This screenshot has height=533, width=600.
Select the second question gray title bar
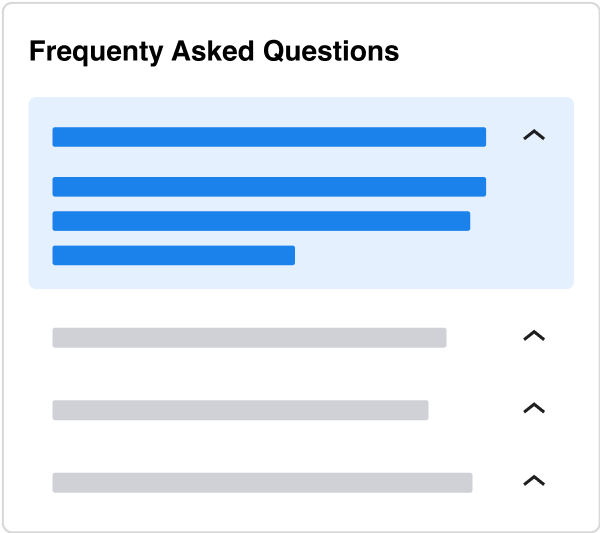[249, 338]
